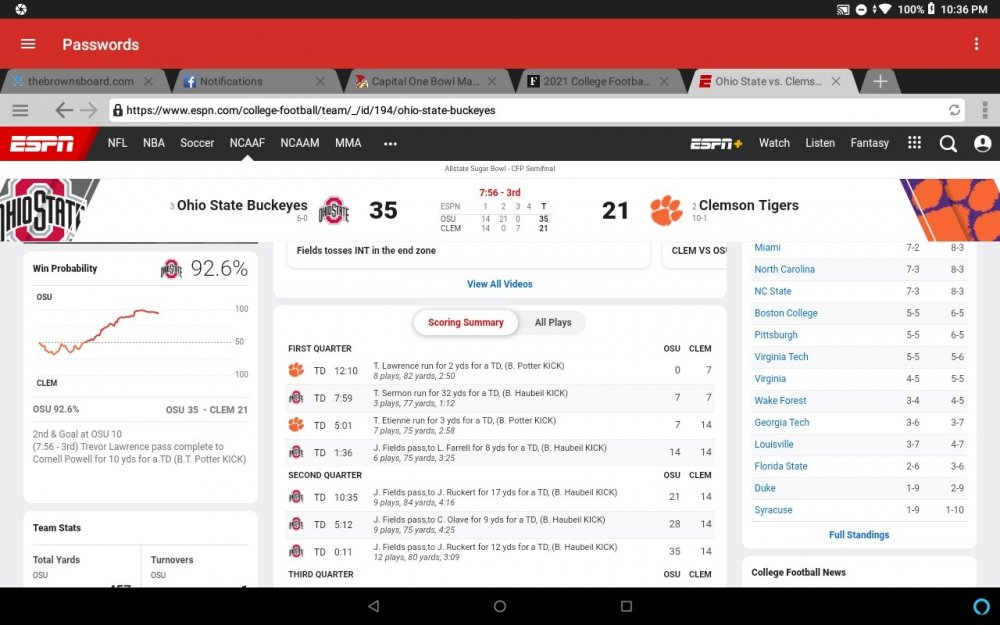1000x625 pixels.
Task: Click the View All Videos link
Action: (499, 284)
